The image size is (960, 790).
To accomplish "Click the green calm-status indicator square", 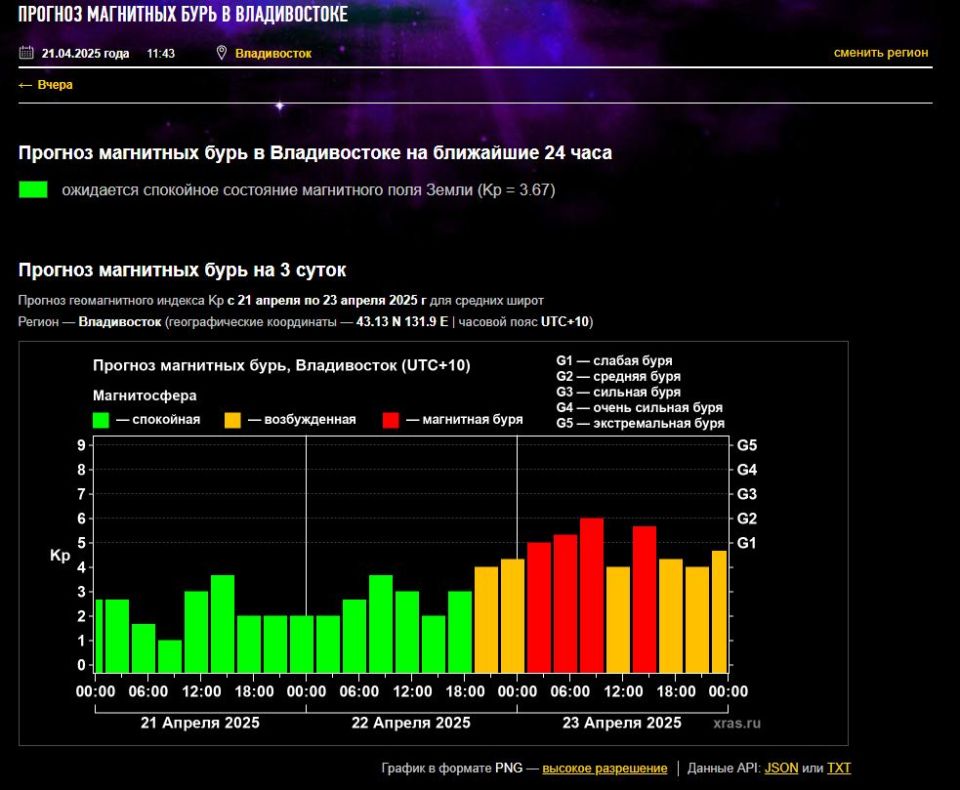I will [33, 189].
